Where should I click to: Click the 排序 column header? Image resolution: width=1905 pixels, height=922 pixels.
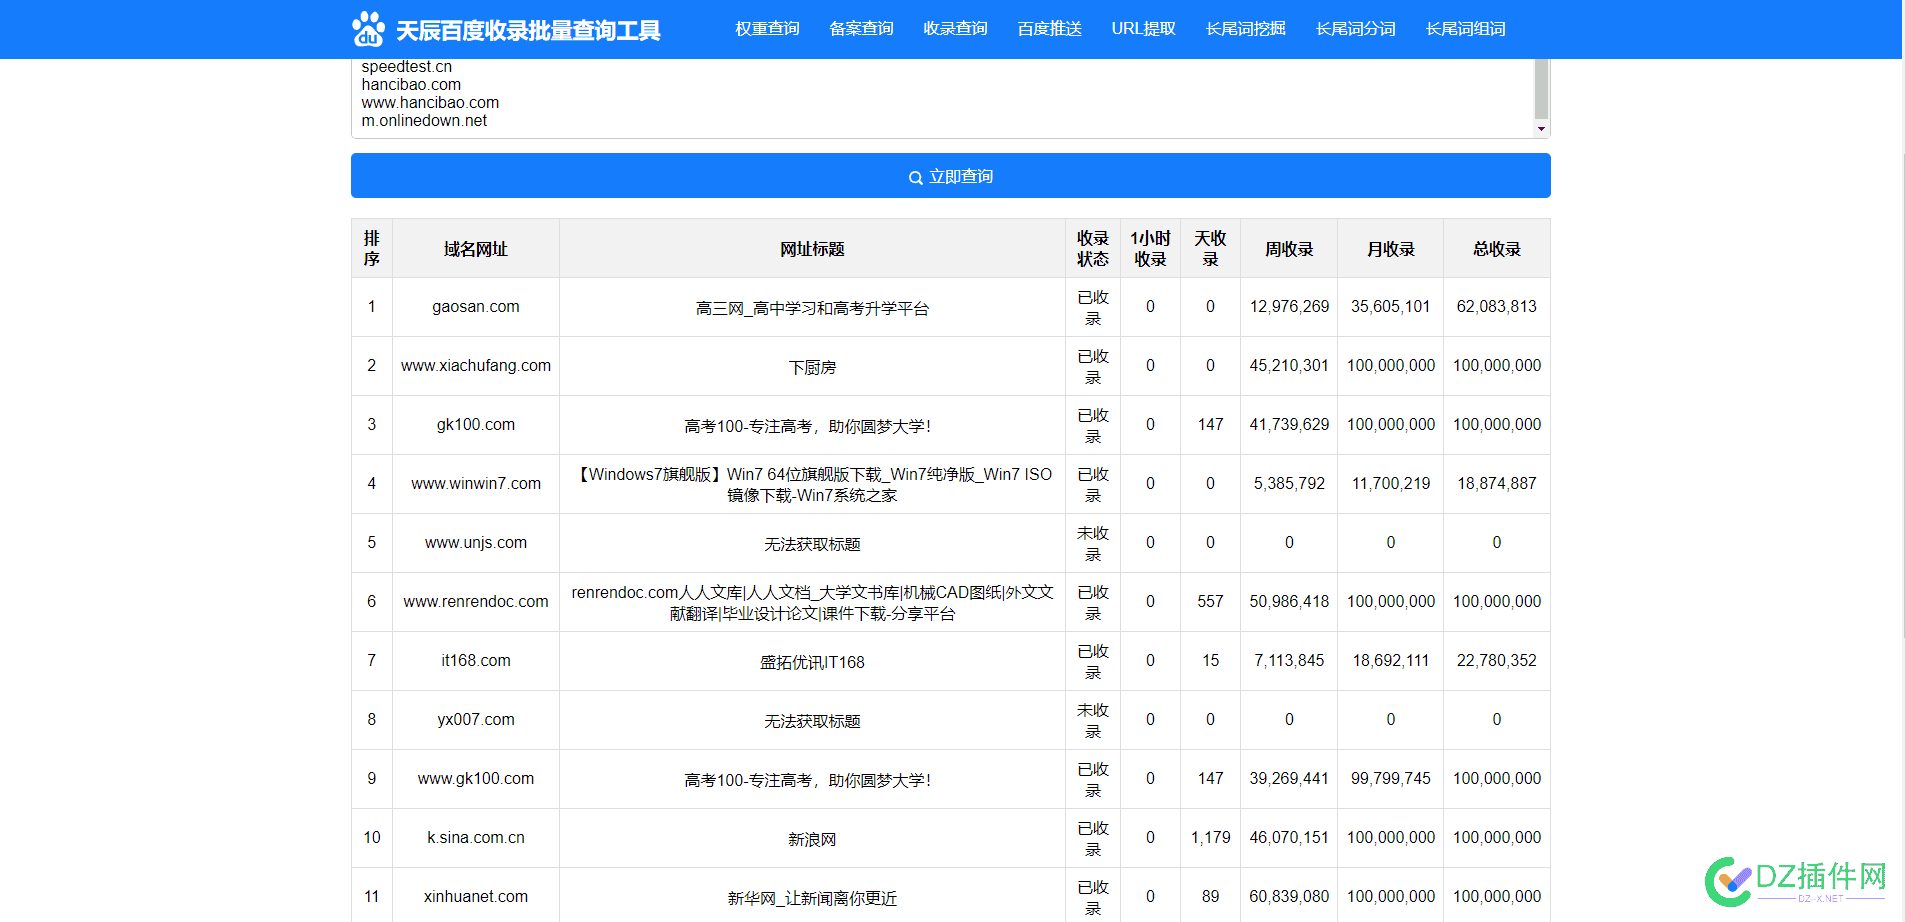(x=372, y=249)
